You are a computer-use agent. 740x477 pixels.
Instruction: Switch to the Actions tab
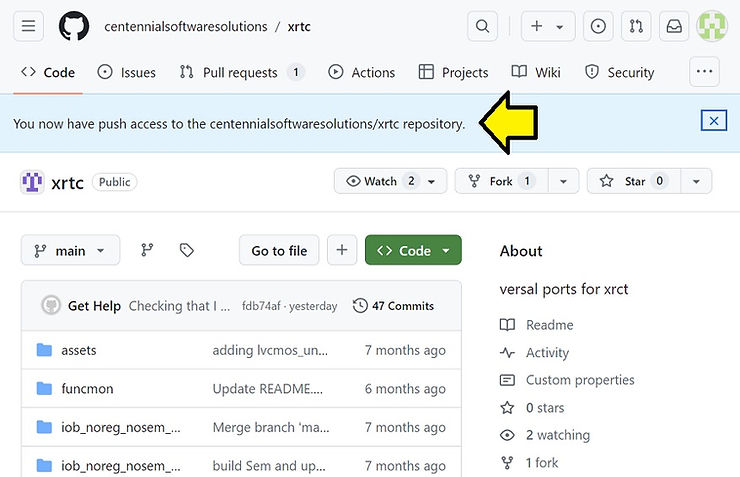pyautogui.click(x=362, y=72)
